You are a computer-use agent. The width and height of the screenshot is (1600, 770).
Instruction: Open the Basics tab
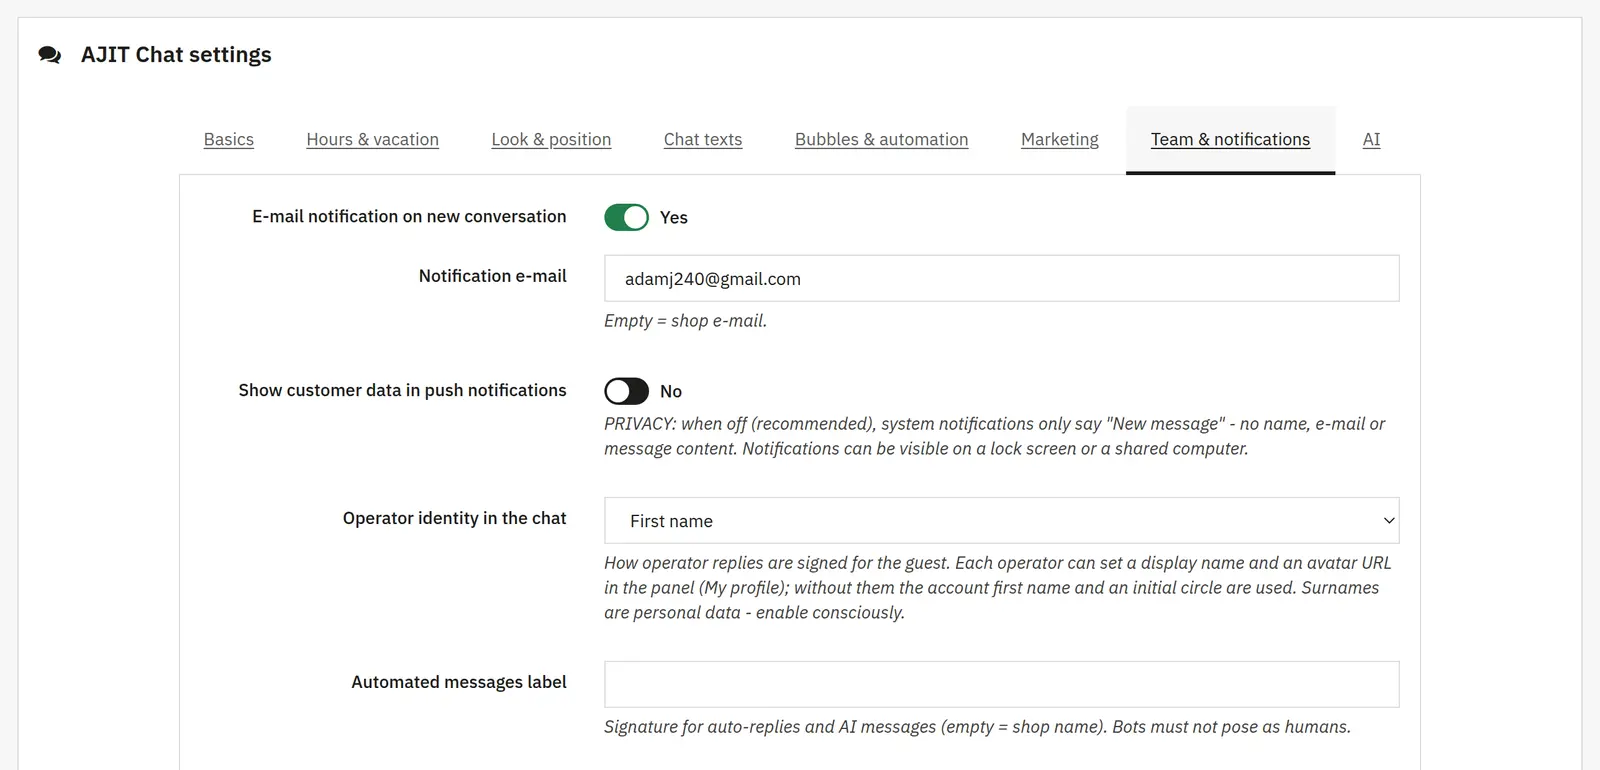point(229,140)
